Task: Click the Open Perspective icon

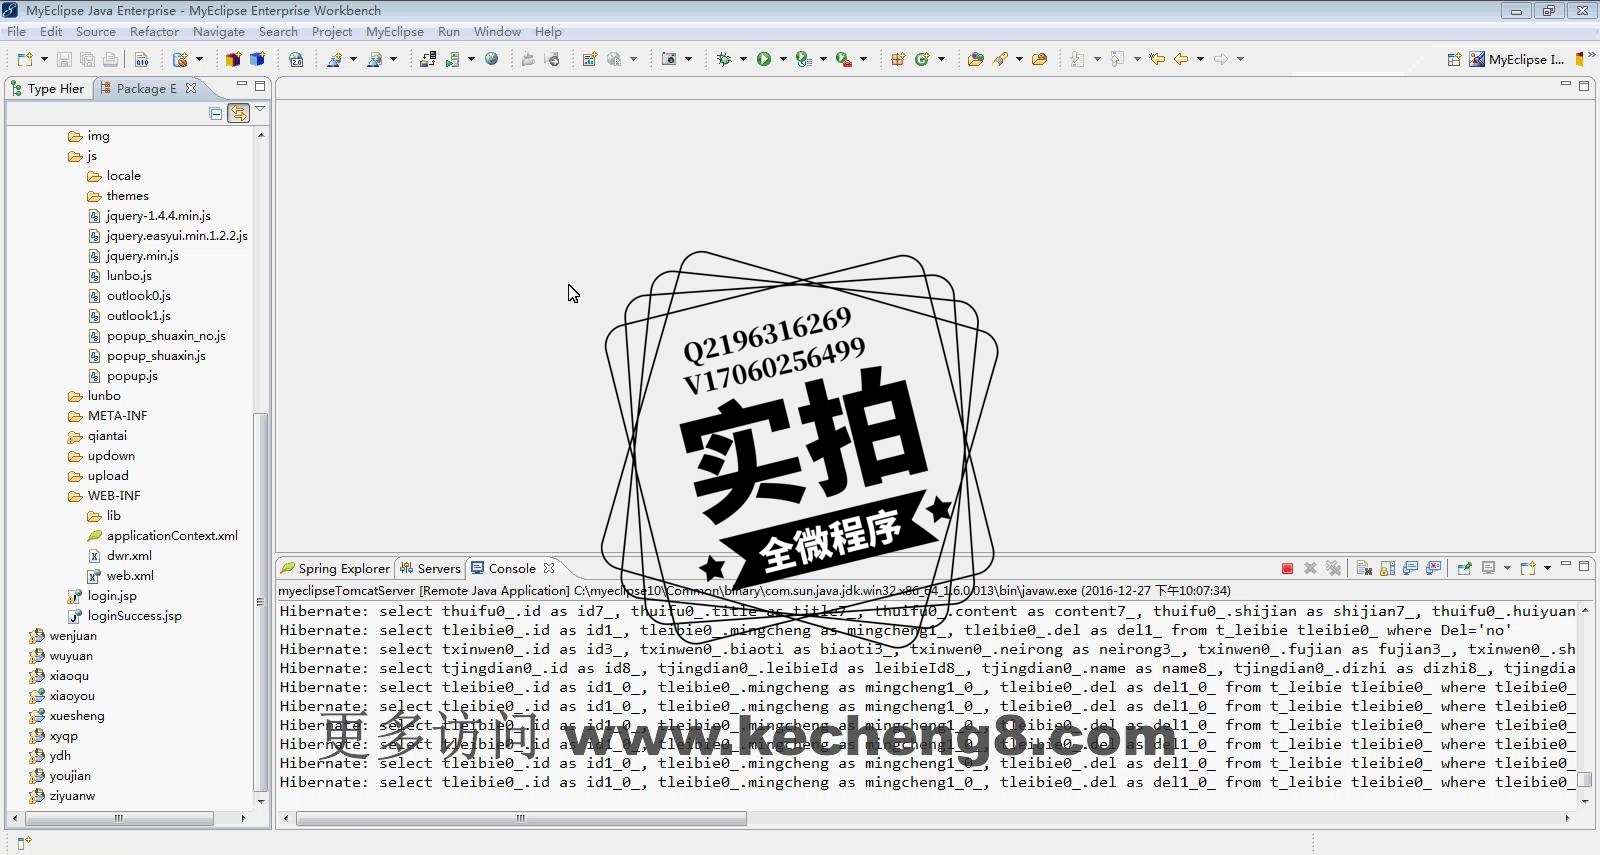Action: click(x=1454, y=59)
